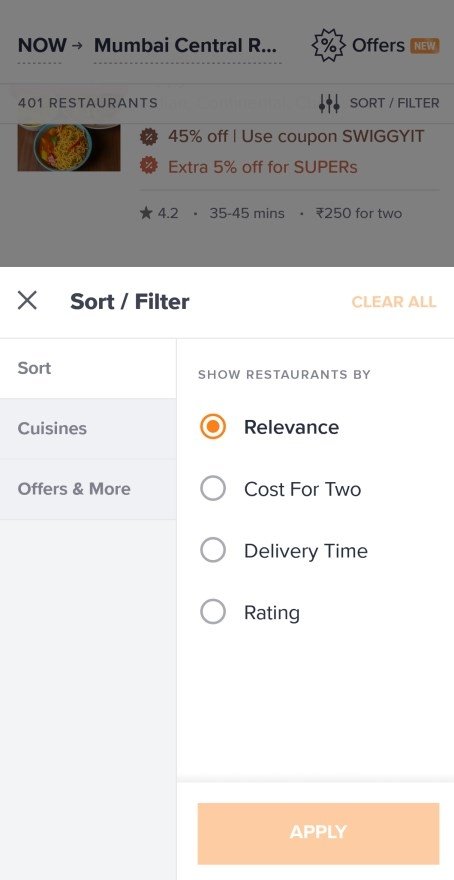Tap the 4.2 star rating icon

coord(146,213)
